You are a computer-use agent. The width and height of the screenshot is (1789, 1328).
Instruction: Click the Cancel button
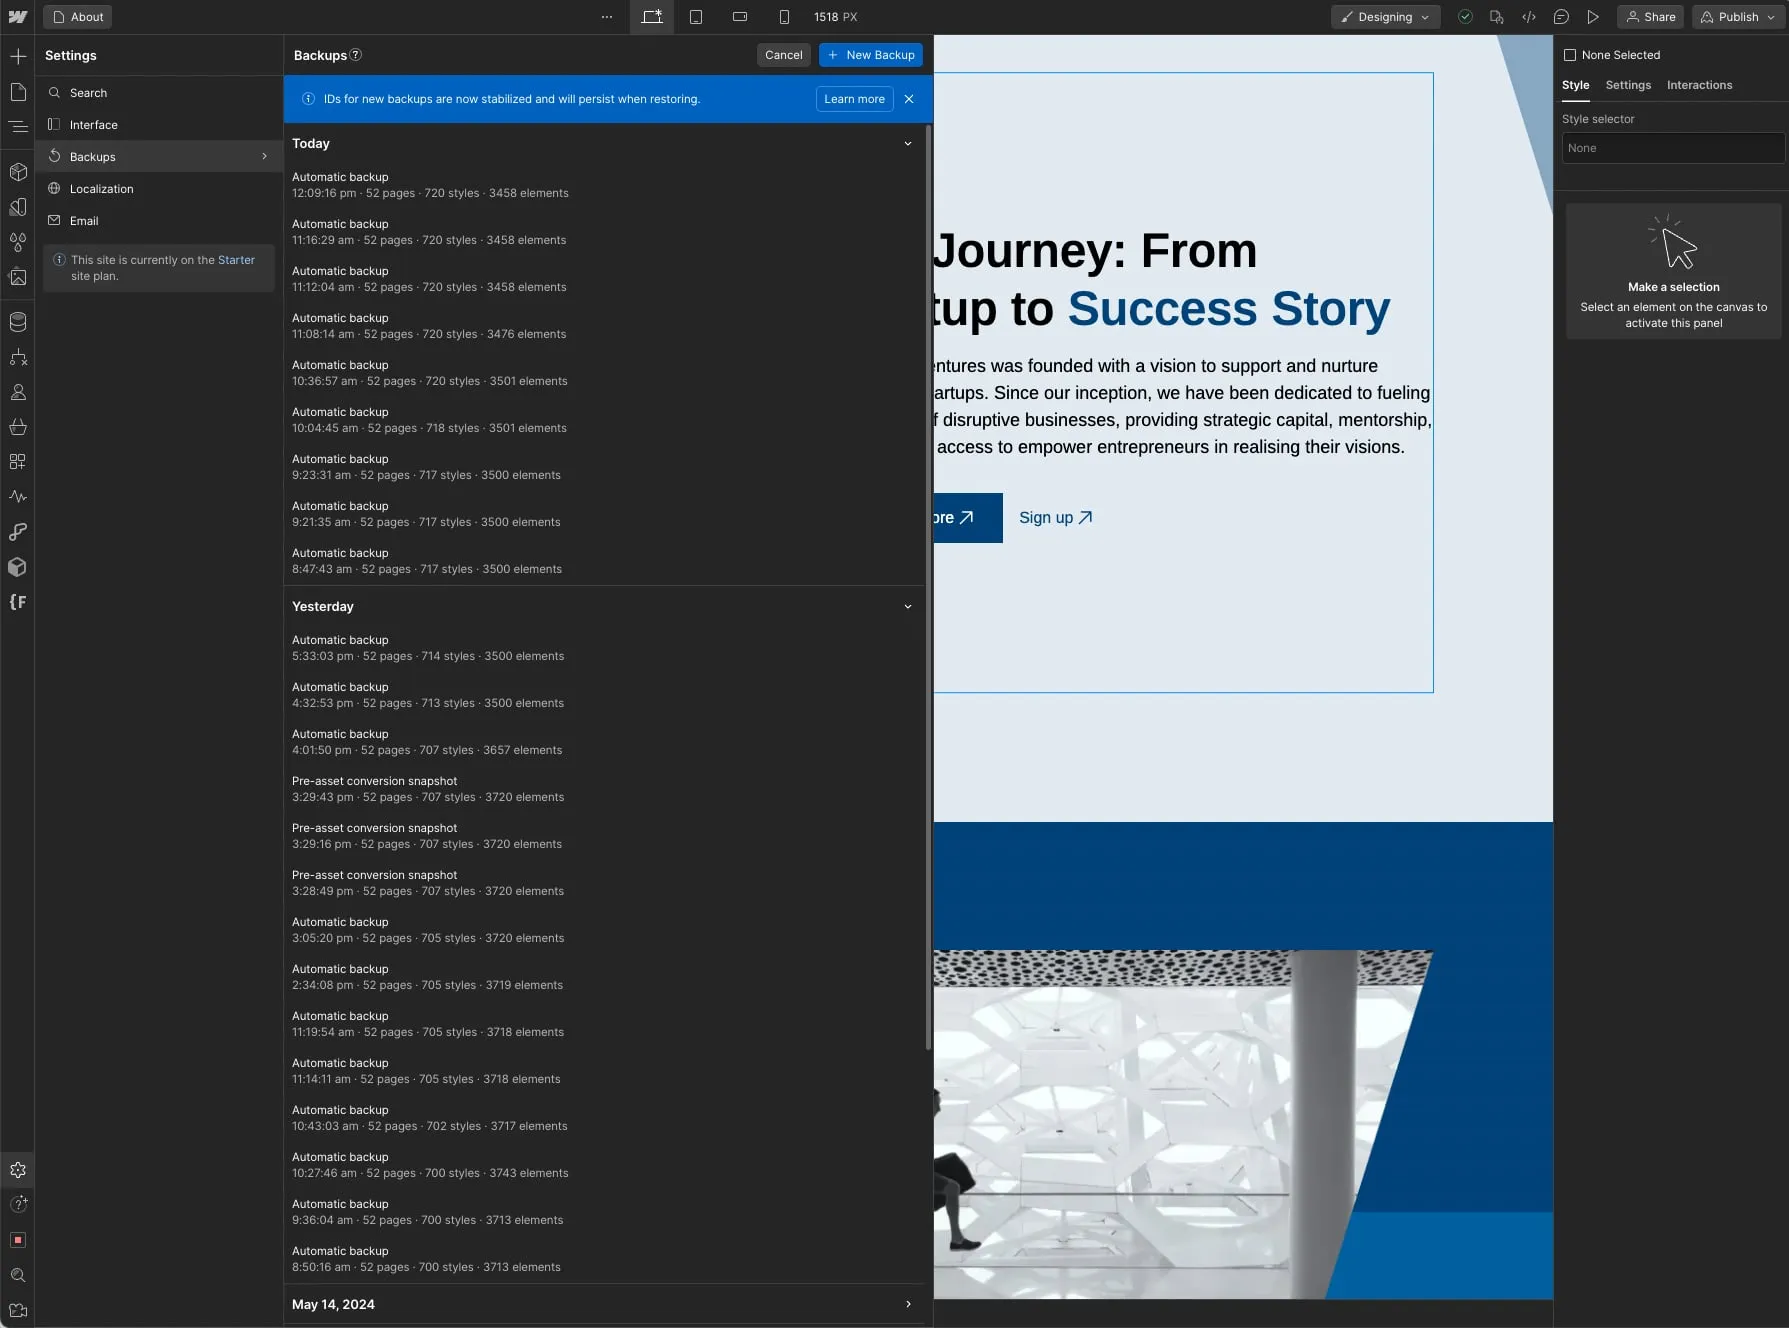[x=783, y=55]
